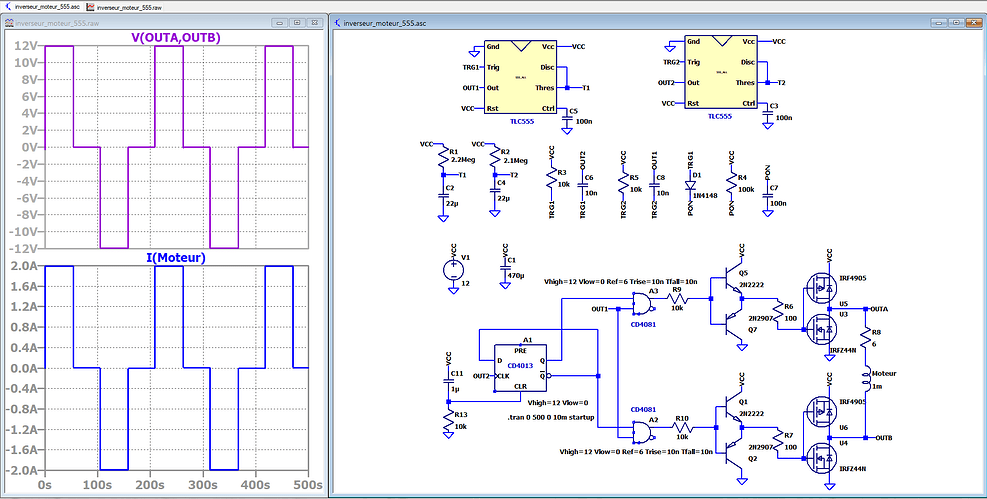Click transistor Q1 2N2222
Viewport: 987px width, 499px height.
(733, 407)
